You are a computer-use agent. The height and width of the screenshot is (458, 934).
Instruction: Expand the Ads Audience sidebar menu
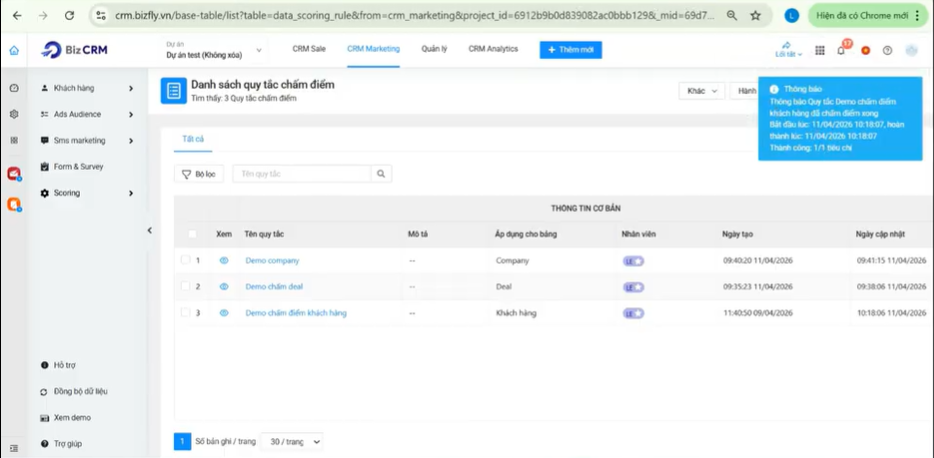coord(87,114)
